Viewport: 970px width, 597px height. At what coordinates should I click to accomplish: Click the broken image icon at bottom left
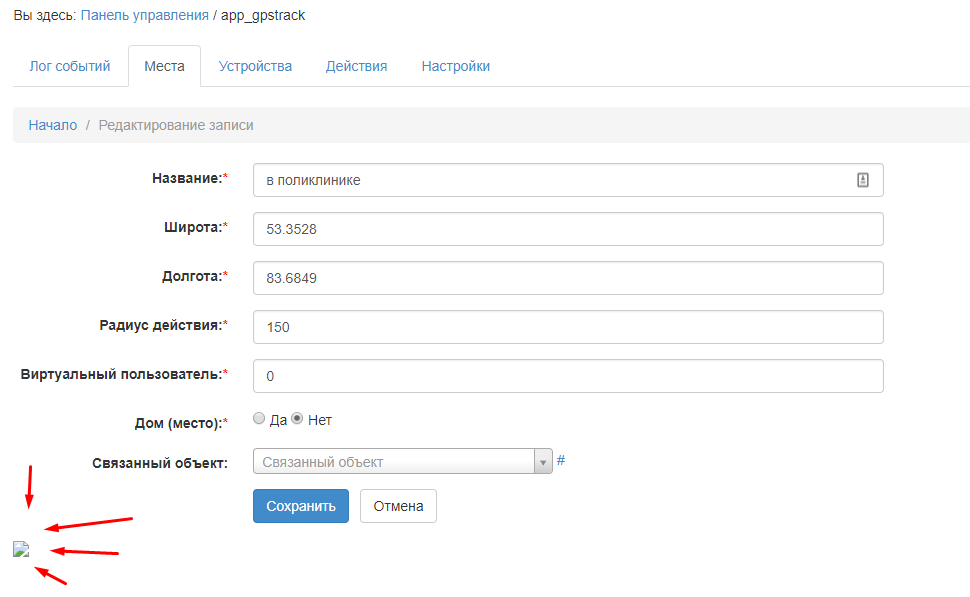tap(21, 549)
